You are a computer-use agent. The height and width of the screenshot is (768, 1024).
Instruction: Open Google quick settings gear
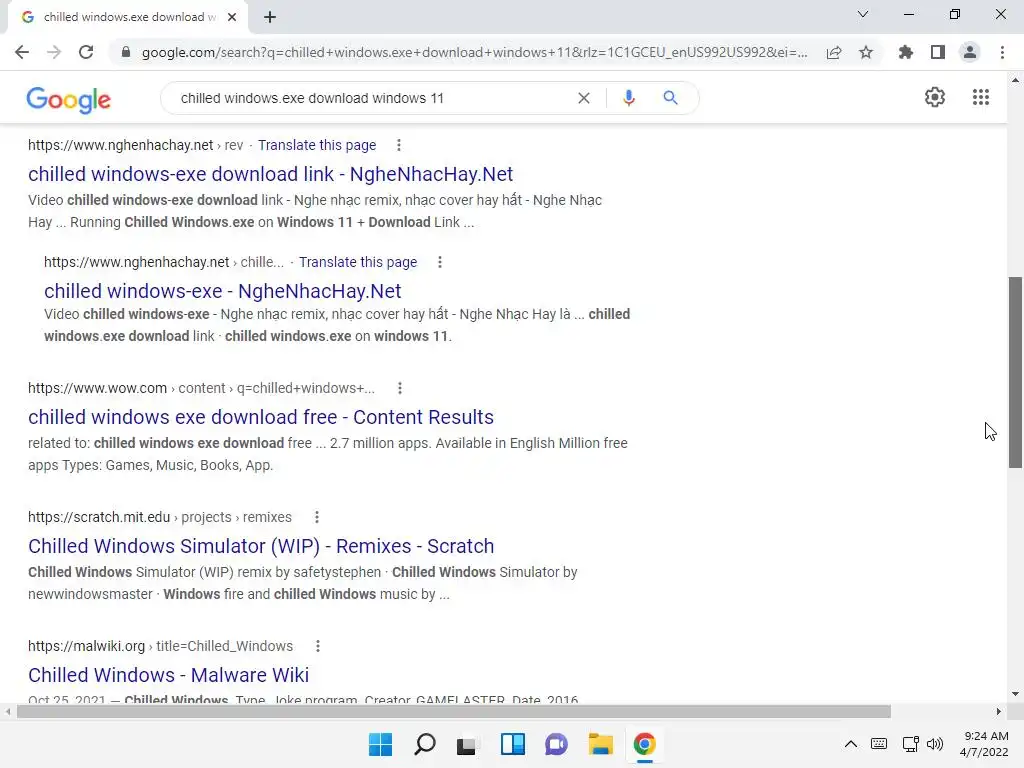pos(935,97)
